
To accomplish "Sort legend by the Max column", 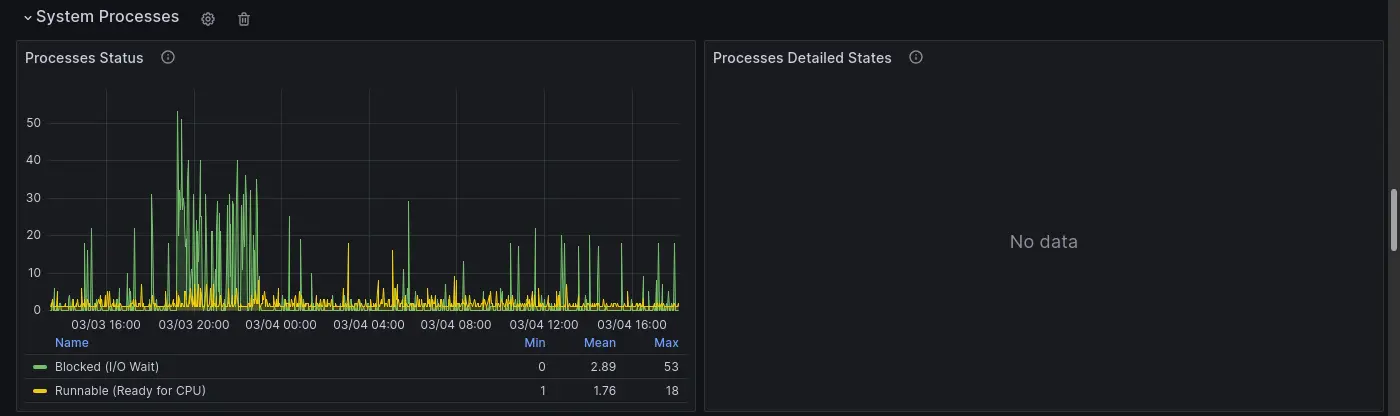I will click(666, 343).
